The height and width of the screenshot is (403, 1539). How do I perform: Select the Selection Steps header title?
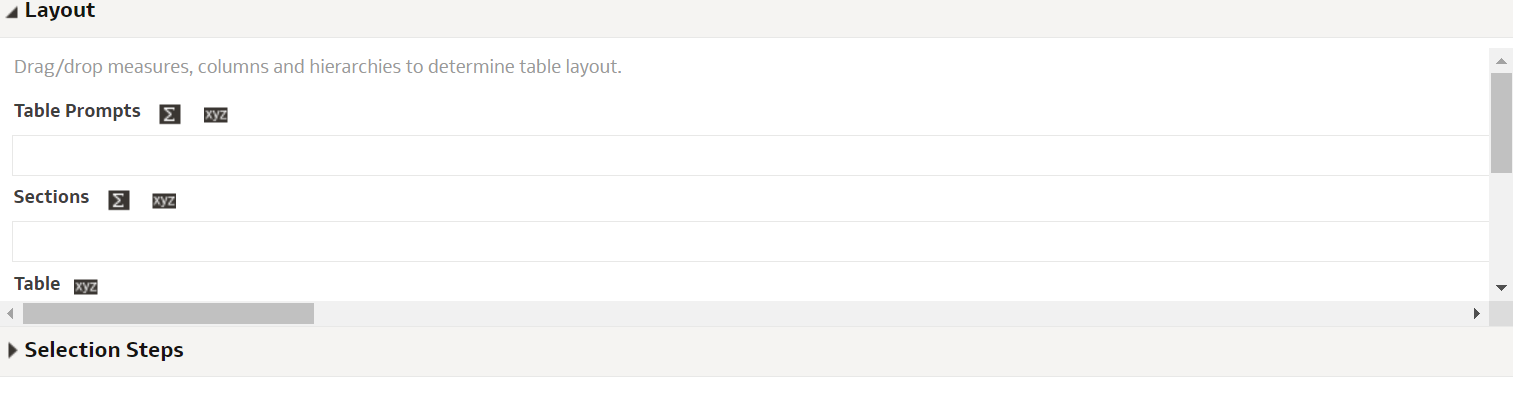pyautogui.click(x=104, y=350)
